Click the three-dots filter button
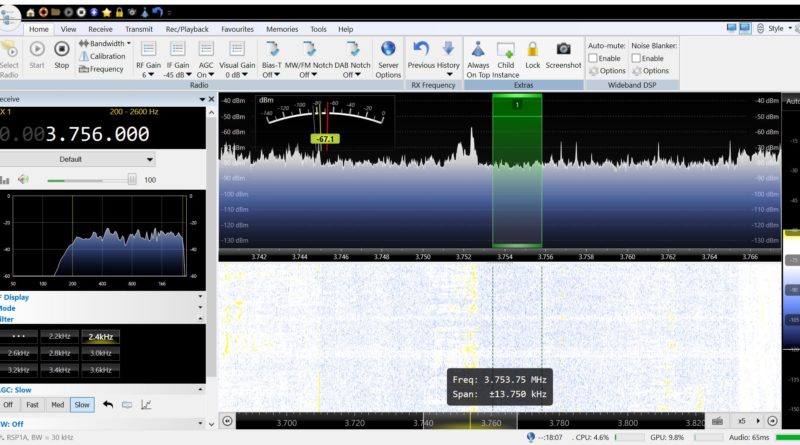This screenshot has width=800, height=445. [x=18, y=336]
